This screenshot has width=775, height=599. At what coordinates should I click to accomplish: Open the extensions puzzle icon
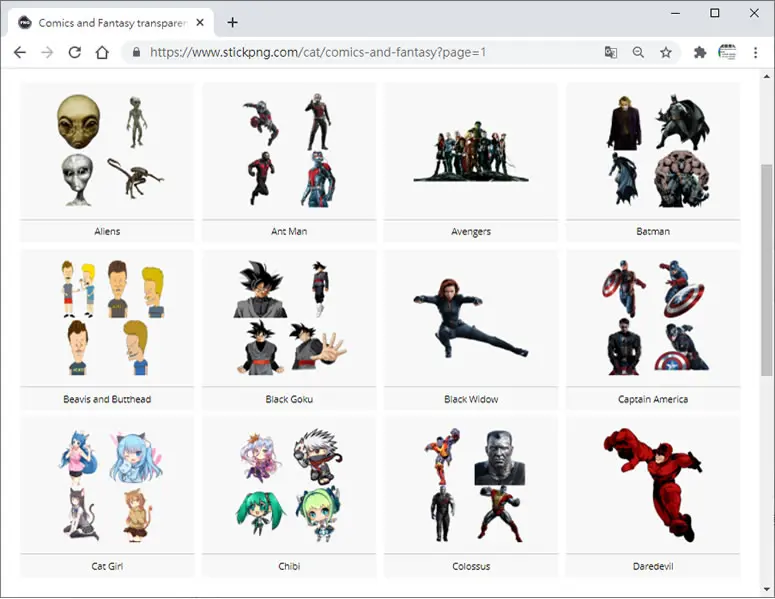pos(700,52)
